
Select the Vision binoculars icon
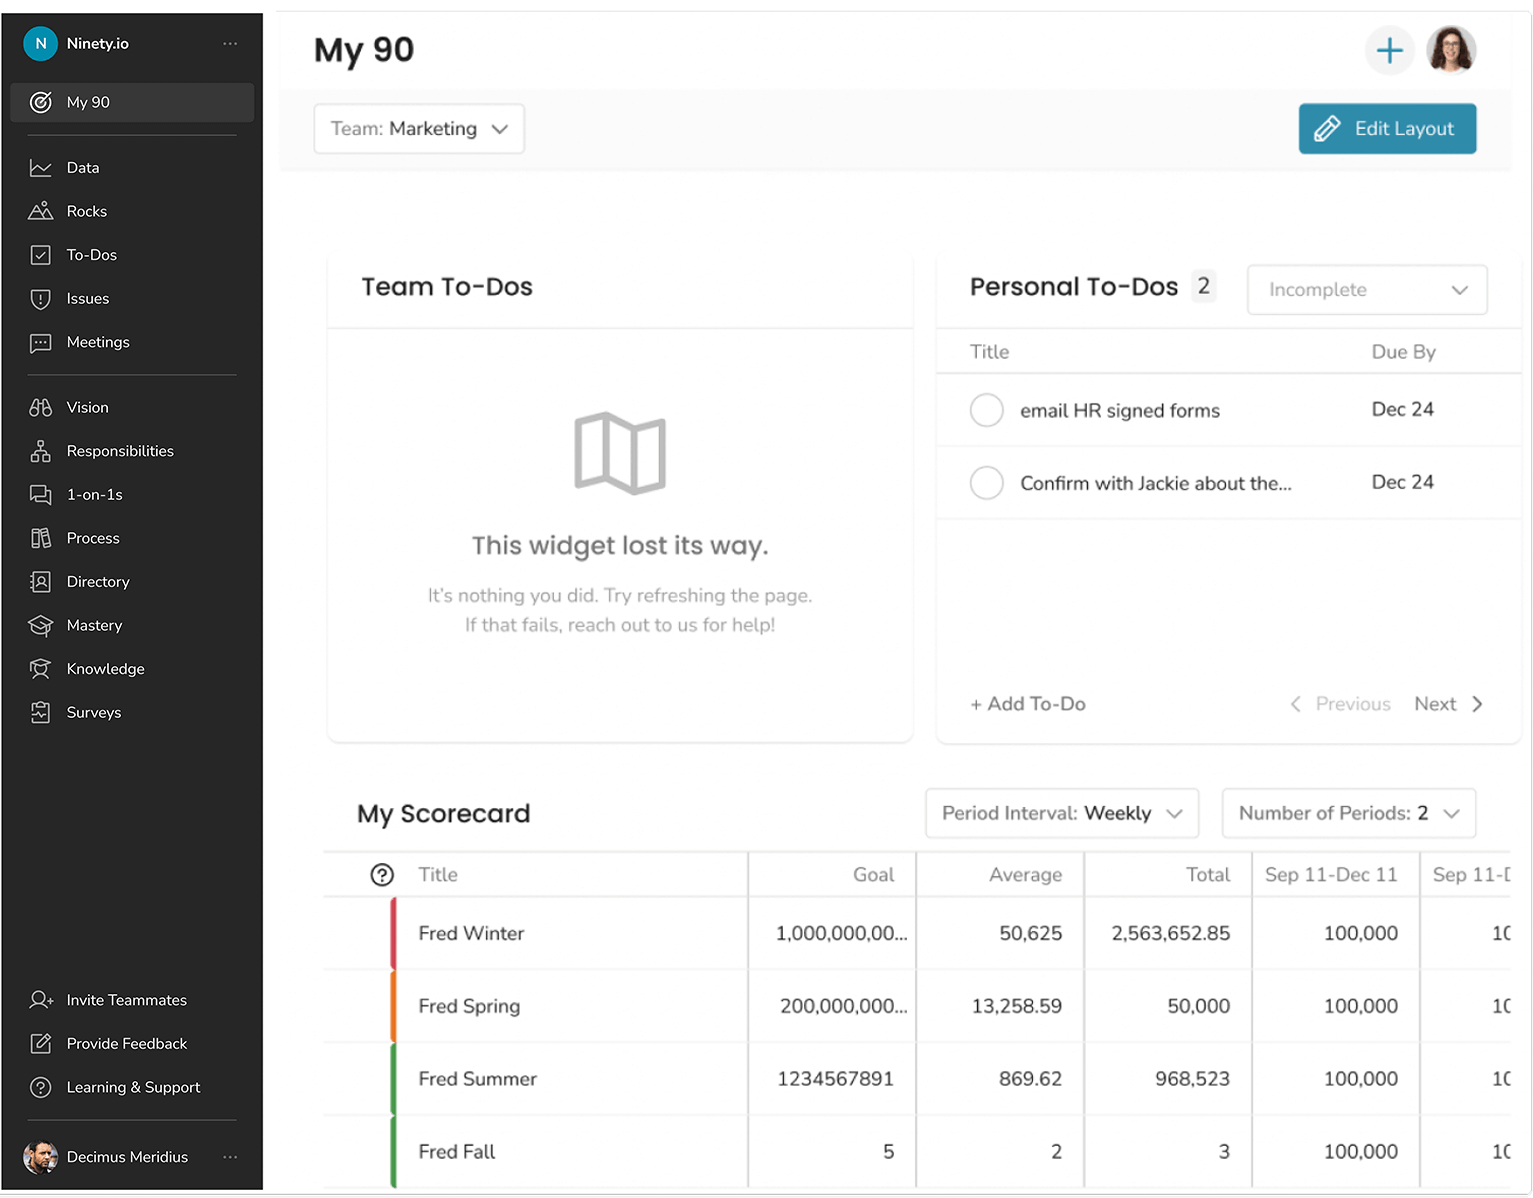41,407
